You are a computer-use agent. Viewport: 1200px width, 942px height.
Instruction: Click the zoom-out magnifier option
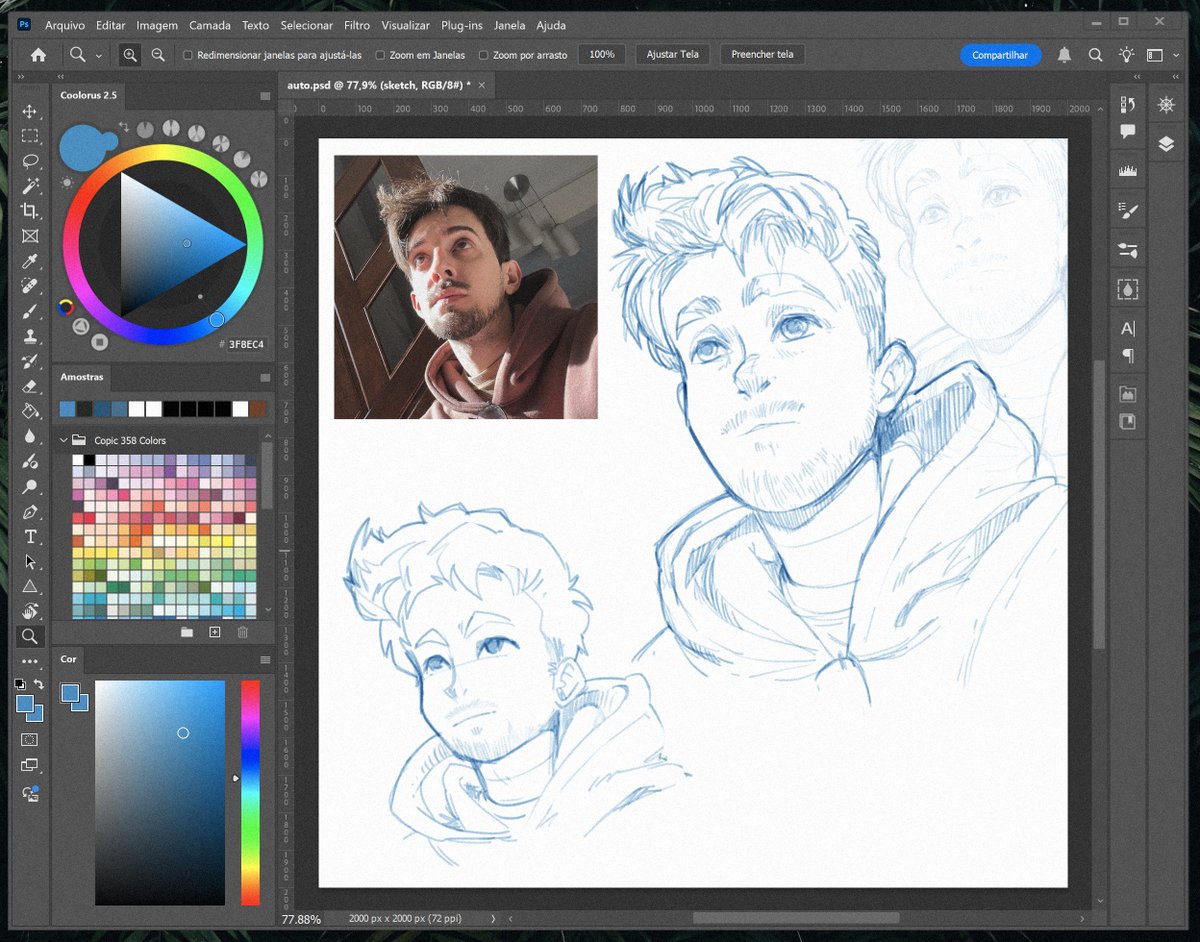(x=158, y=55)
